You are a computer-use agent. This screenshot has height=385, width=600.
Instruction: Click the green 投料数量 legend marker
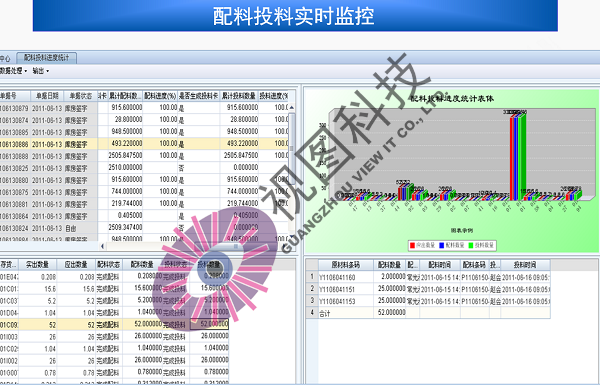tap(471, 245)
